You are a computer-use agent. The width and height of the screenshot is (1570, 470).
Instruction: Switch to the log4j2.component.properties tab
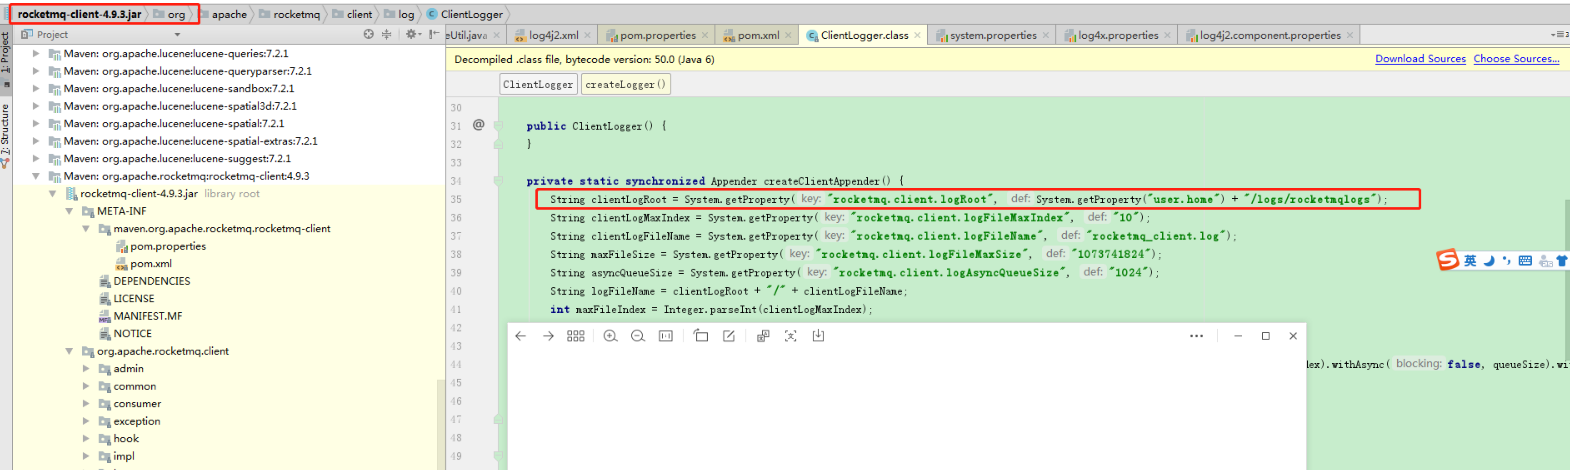tap(1270, 35)
